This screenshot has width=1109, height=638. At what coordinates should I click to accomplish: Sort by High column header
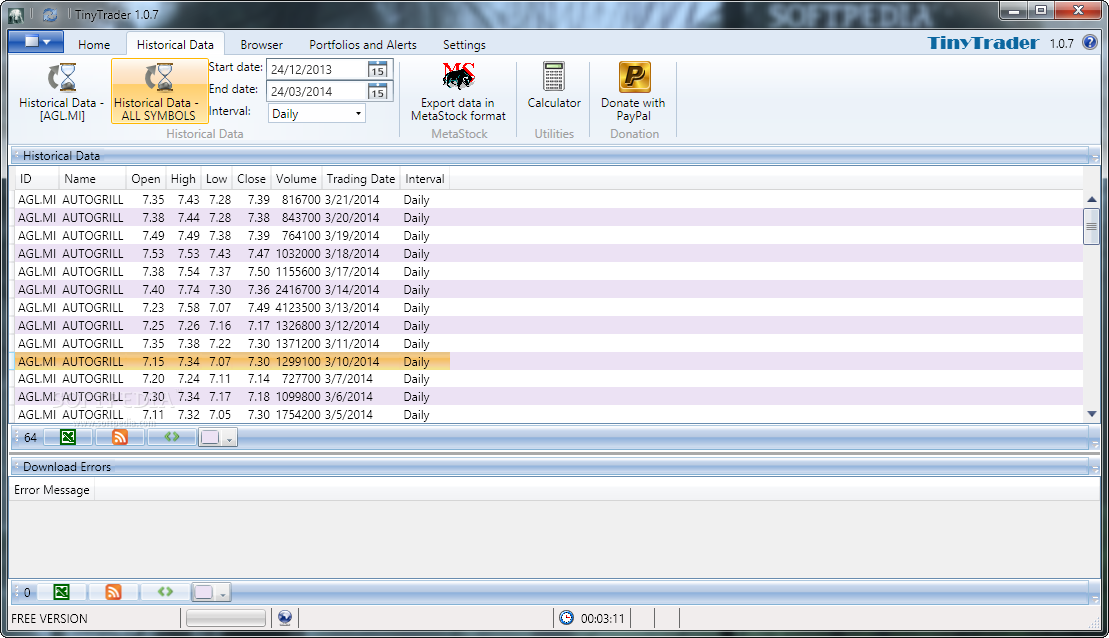coord(183,178)
